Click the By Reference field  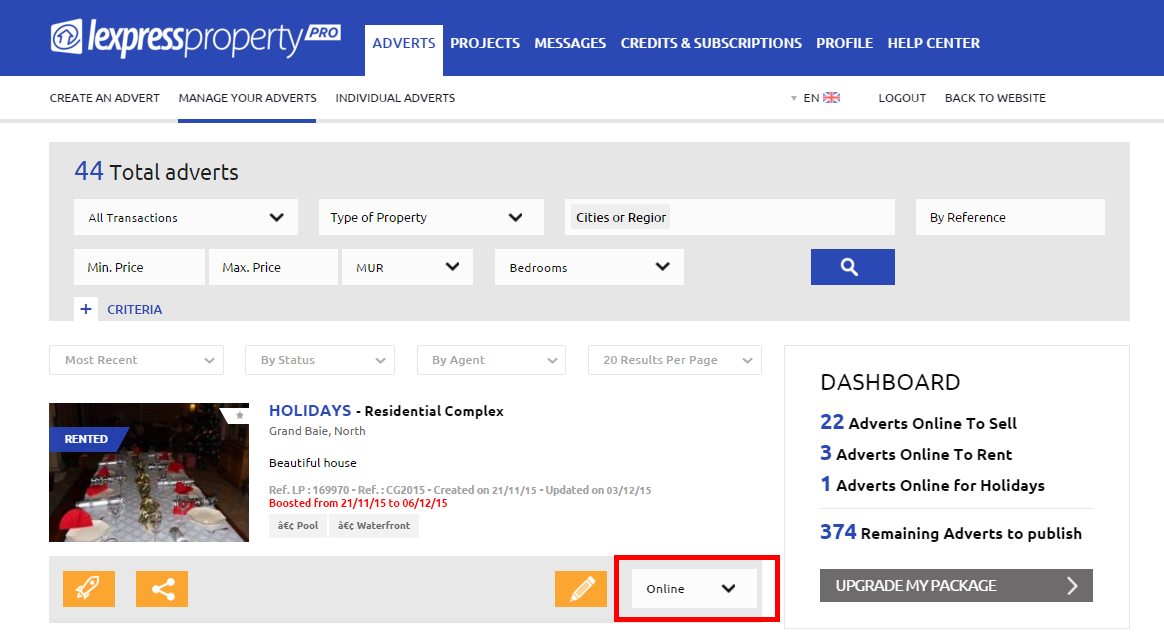(x=1010, y=217)
